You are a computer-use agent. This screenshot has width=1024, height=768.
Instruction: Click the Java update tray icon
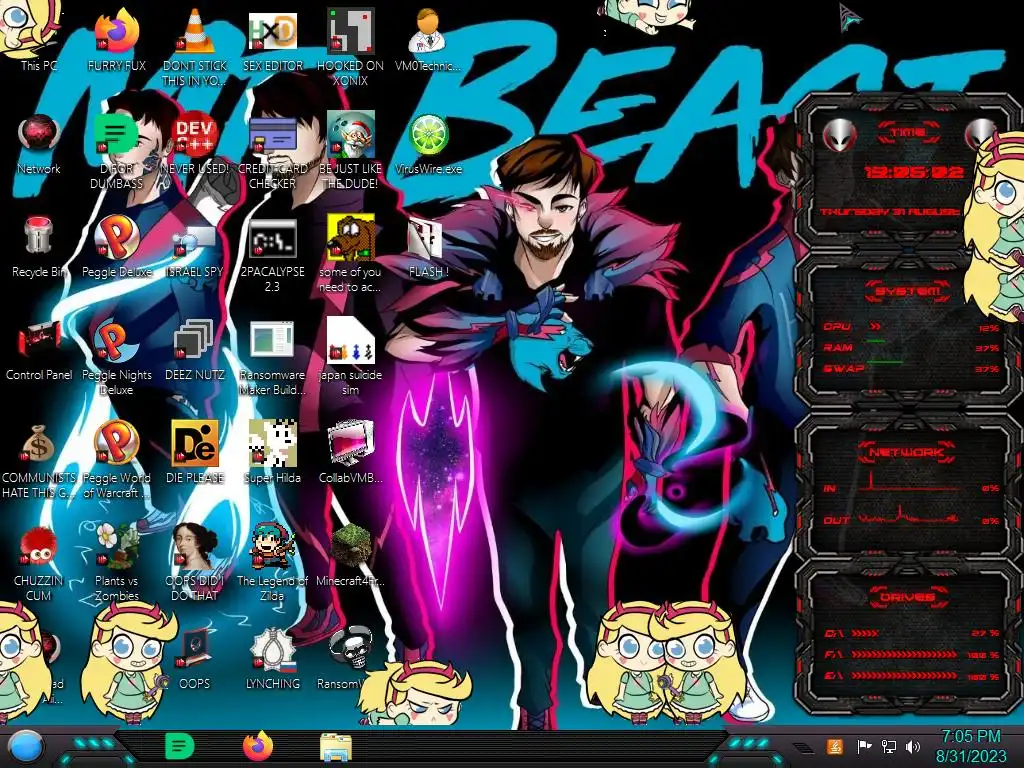click(835, 746)
